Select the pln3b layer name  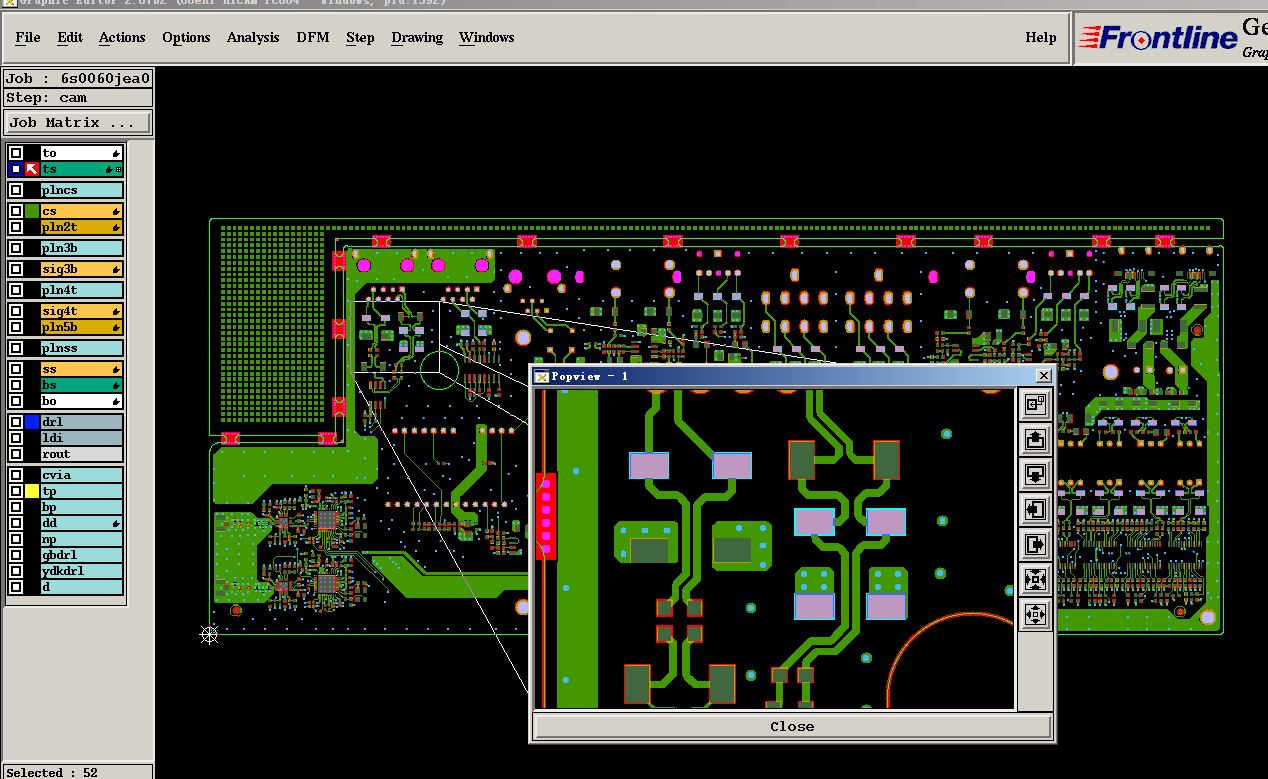pos(82,248)
